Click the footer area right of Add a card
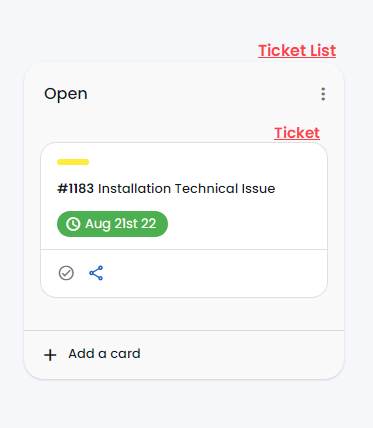The width and height of the screenshot is (373, 428). [240, 354]
